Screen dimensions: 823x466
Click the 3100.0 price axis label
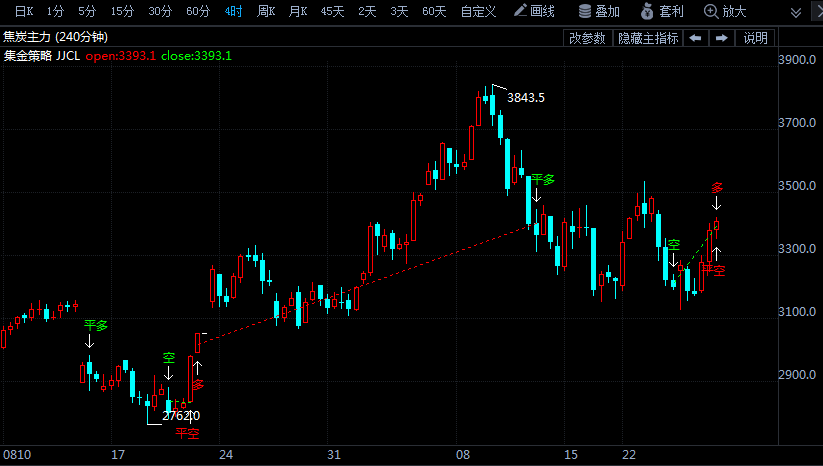pos(797,312)
